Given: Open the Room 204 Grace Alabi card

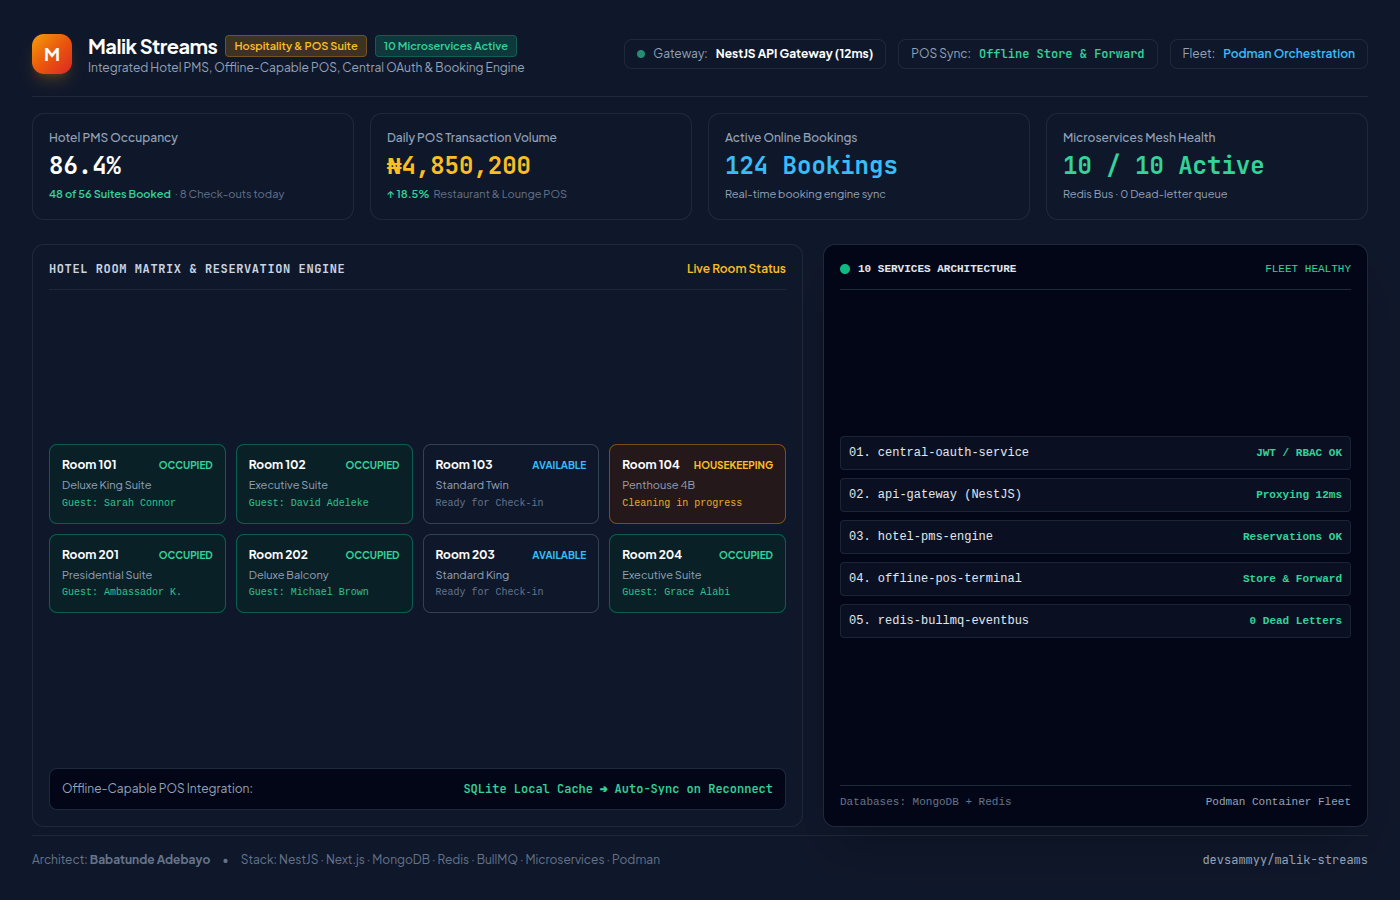Looking at the screenshot, I should click(x=697, y=573).
